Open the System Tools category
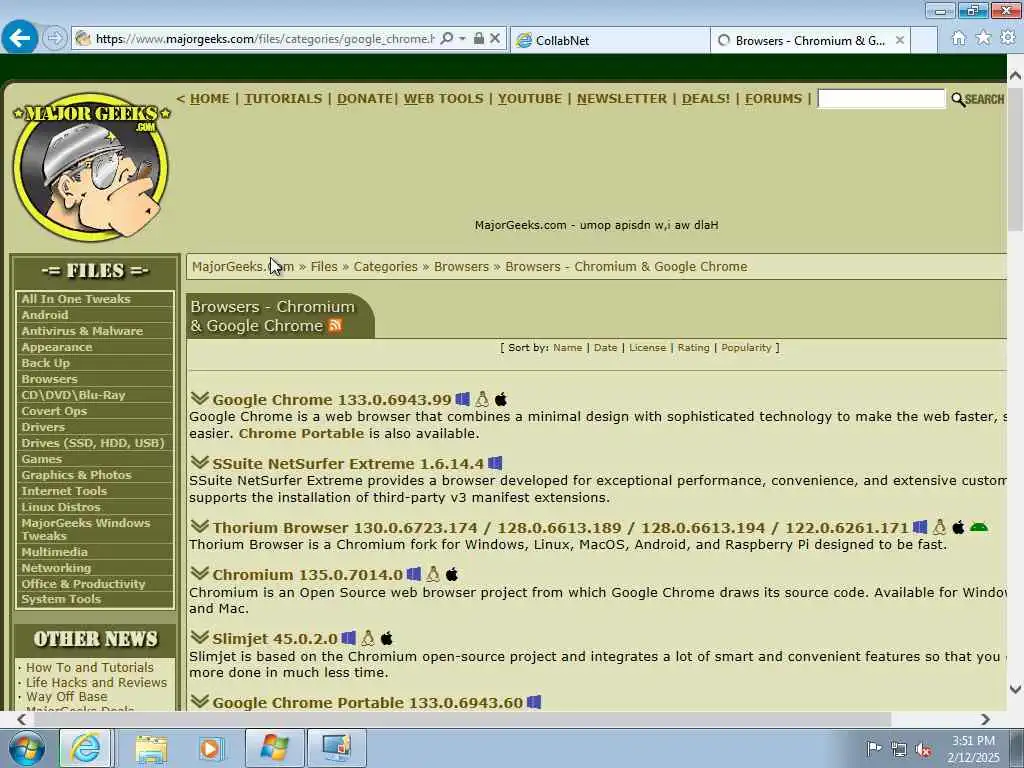1024x768 pixels. 61,599
